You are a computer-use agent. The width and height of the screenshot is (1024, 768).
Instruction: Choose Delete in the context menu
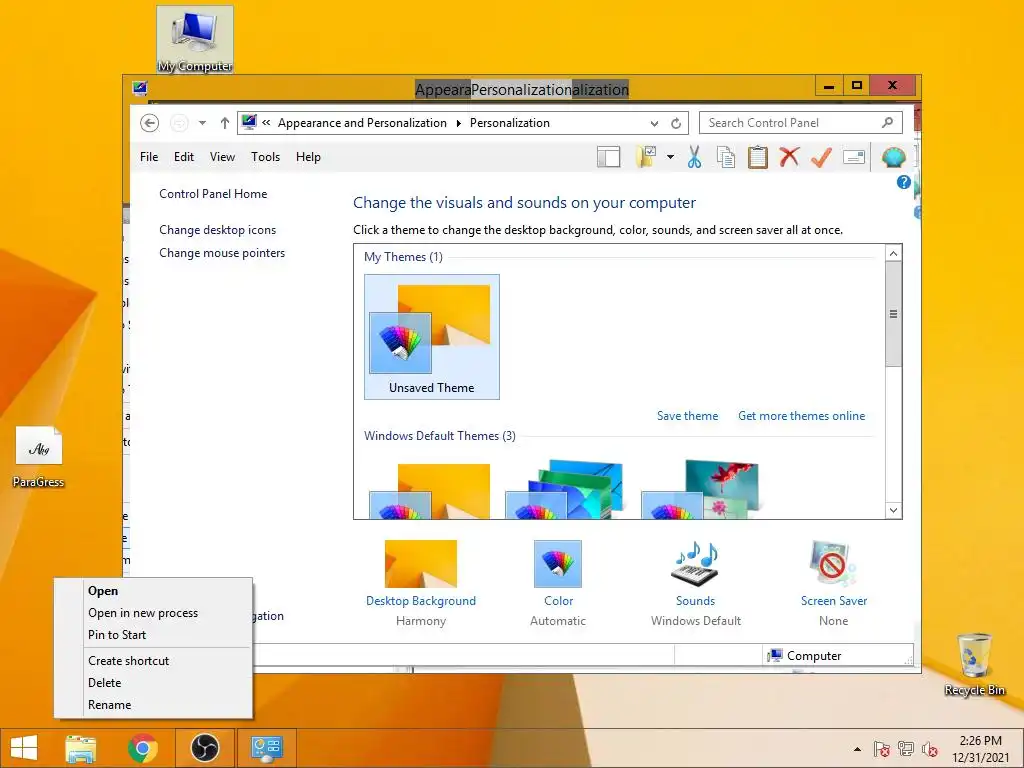click(x=153, y=682)
